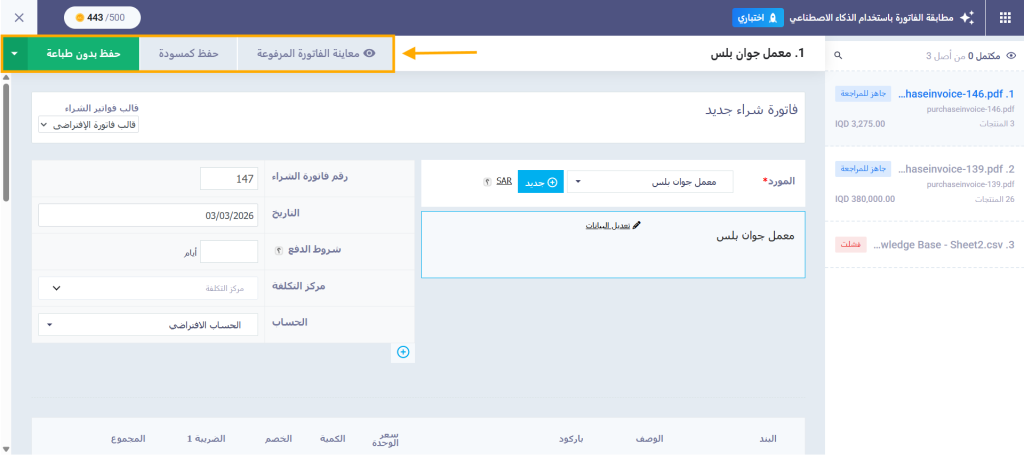Open the المورد supplier dropdown
The height and width of the screenshot is (461, 1024).
652,182
